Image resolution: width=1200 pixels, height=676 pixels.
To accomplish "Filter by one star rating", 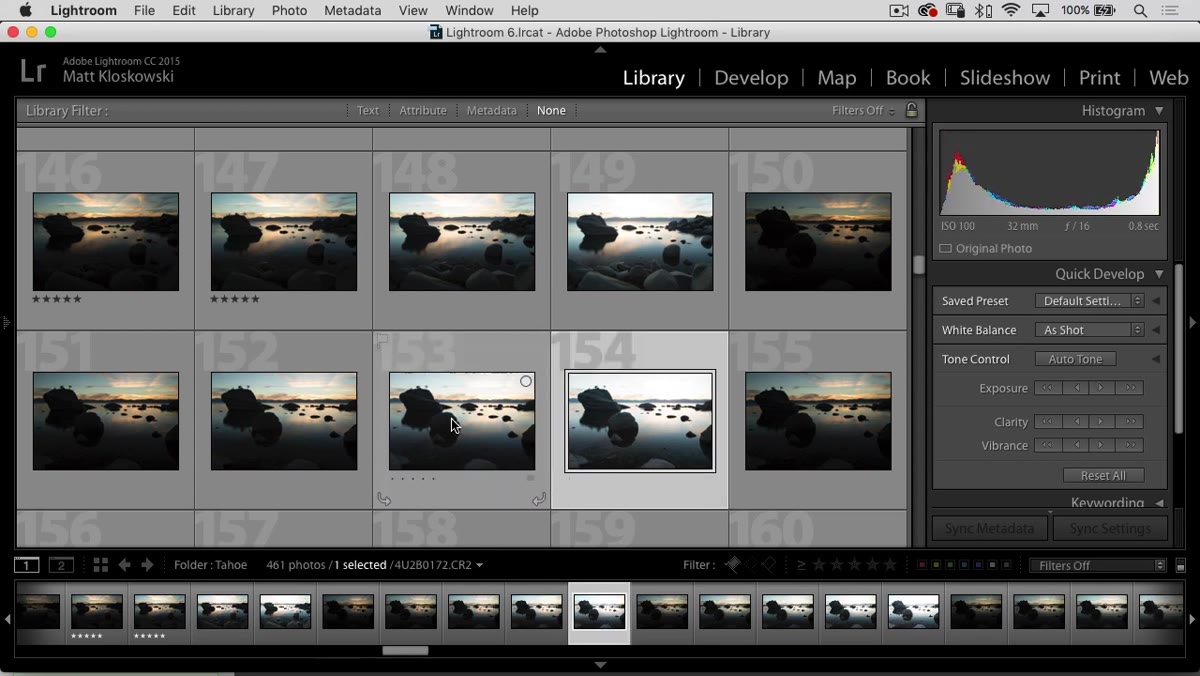I will (x=819, y=565).
